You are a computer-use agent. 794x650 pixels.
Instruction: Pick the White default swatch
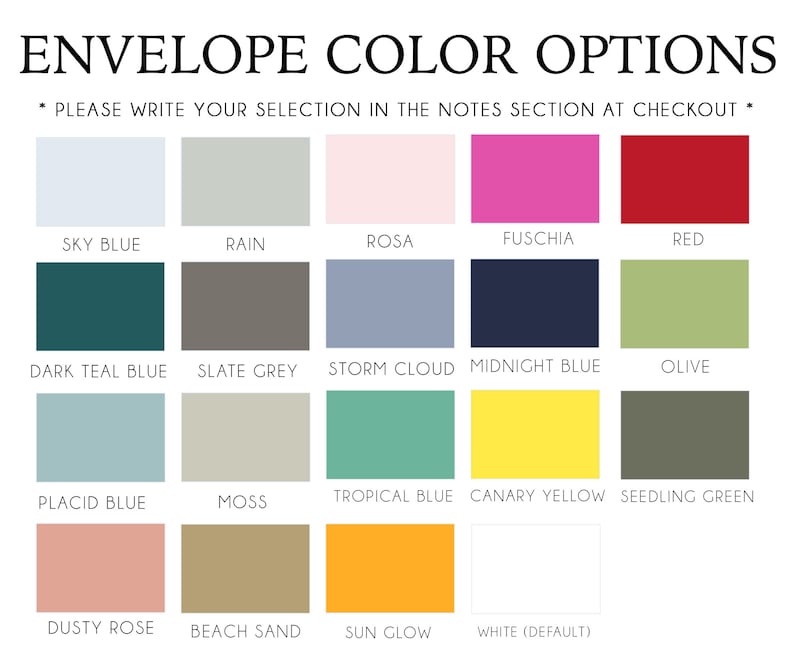536,569
